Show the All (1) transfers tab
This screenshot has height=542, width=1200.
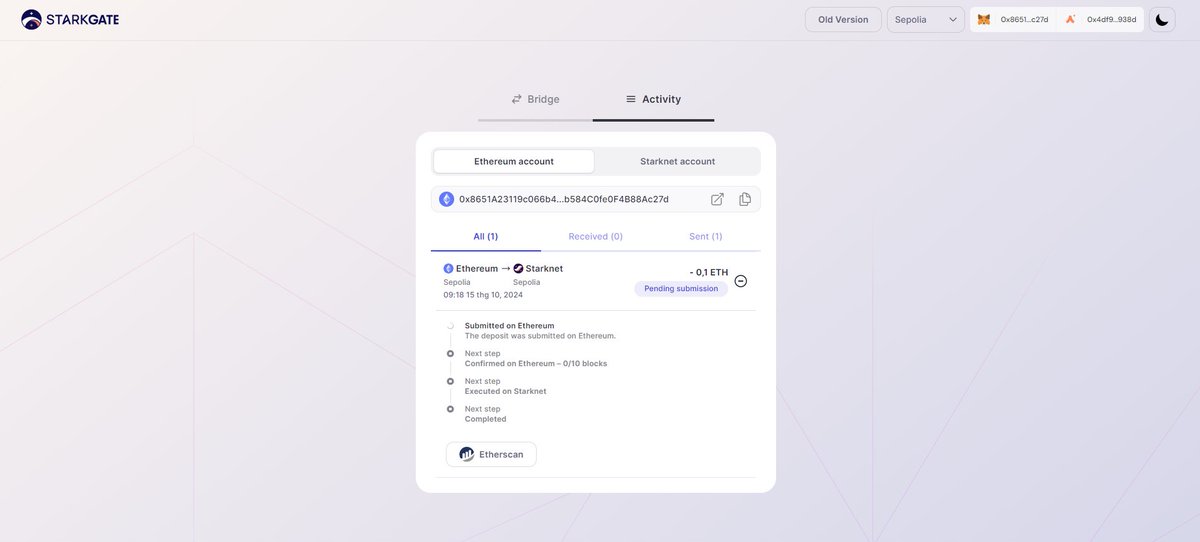click(x=486, y=236)
